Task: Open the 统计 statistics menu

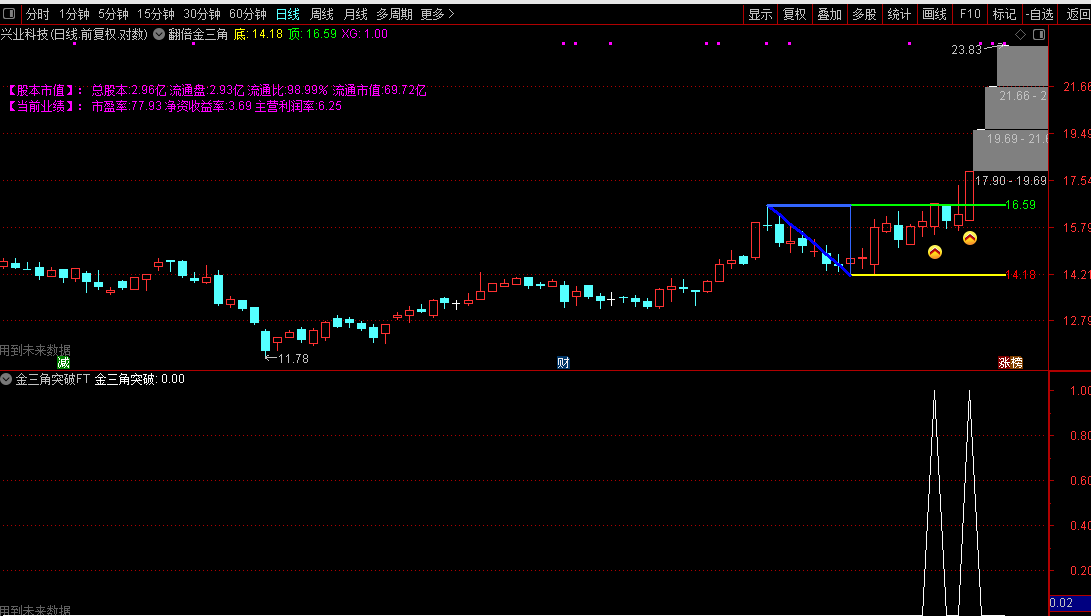Action: (x=899, y=14)
